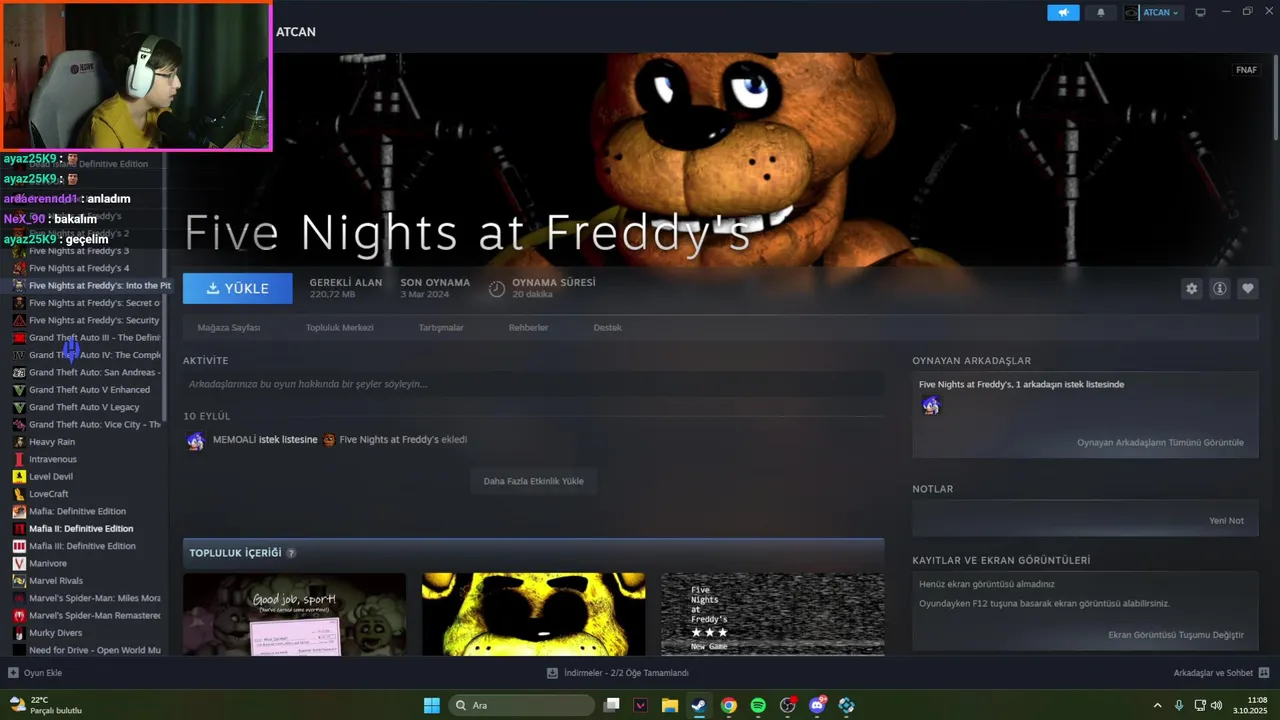
Task: Click the Intravenous game icon
Action: [x=19, y=459]
